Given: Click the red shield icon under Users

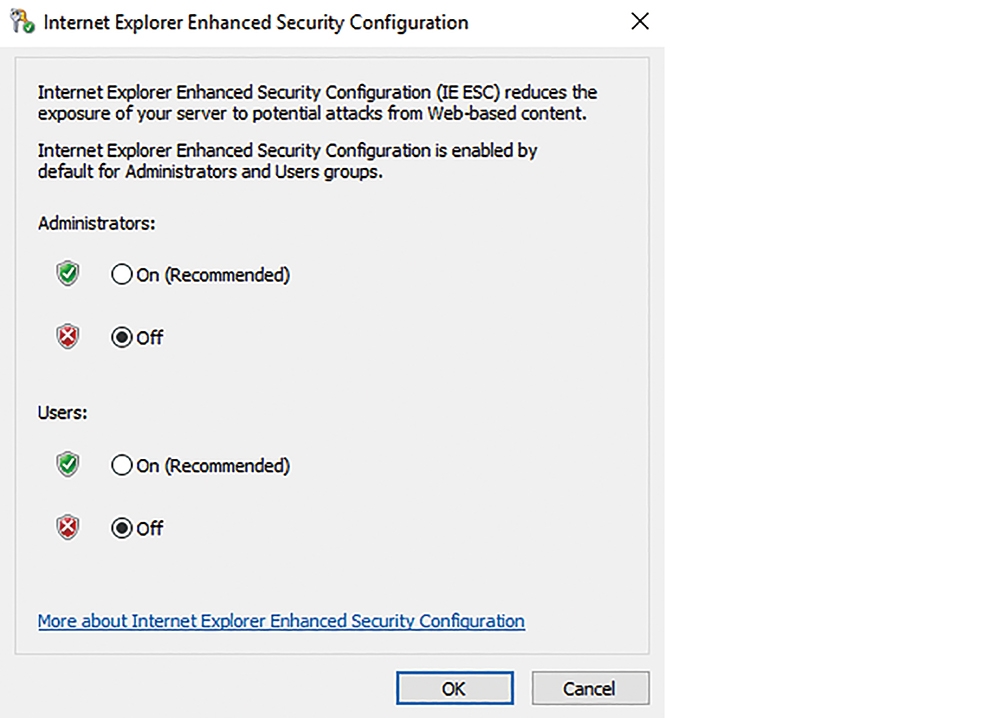Looking at the screenshot, I should click(68, 527).
